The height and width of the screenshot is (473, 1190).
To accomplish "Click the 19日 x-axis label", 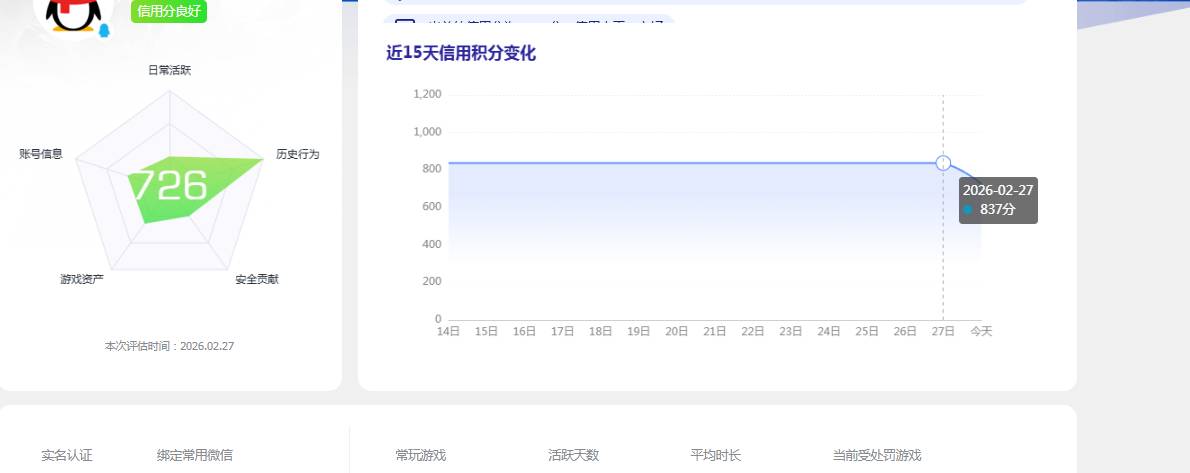I will [639, 331].
